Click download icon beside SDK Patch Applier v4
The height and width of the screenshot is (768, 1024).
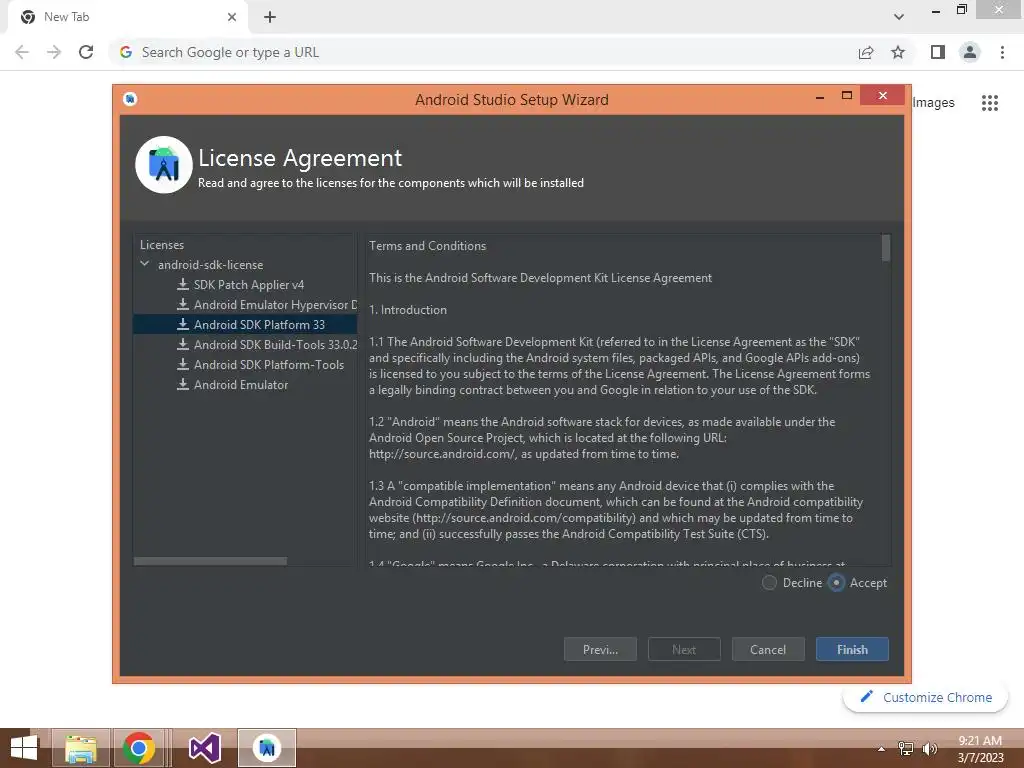point(183,285)
